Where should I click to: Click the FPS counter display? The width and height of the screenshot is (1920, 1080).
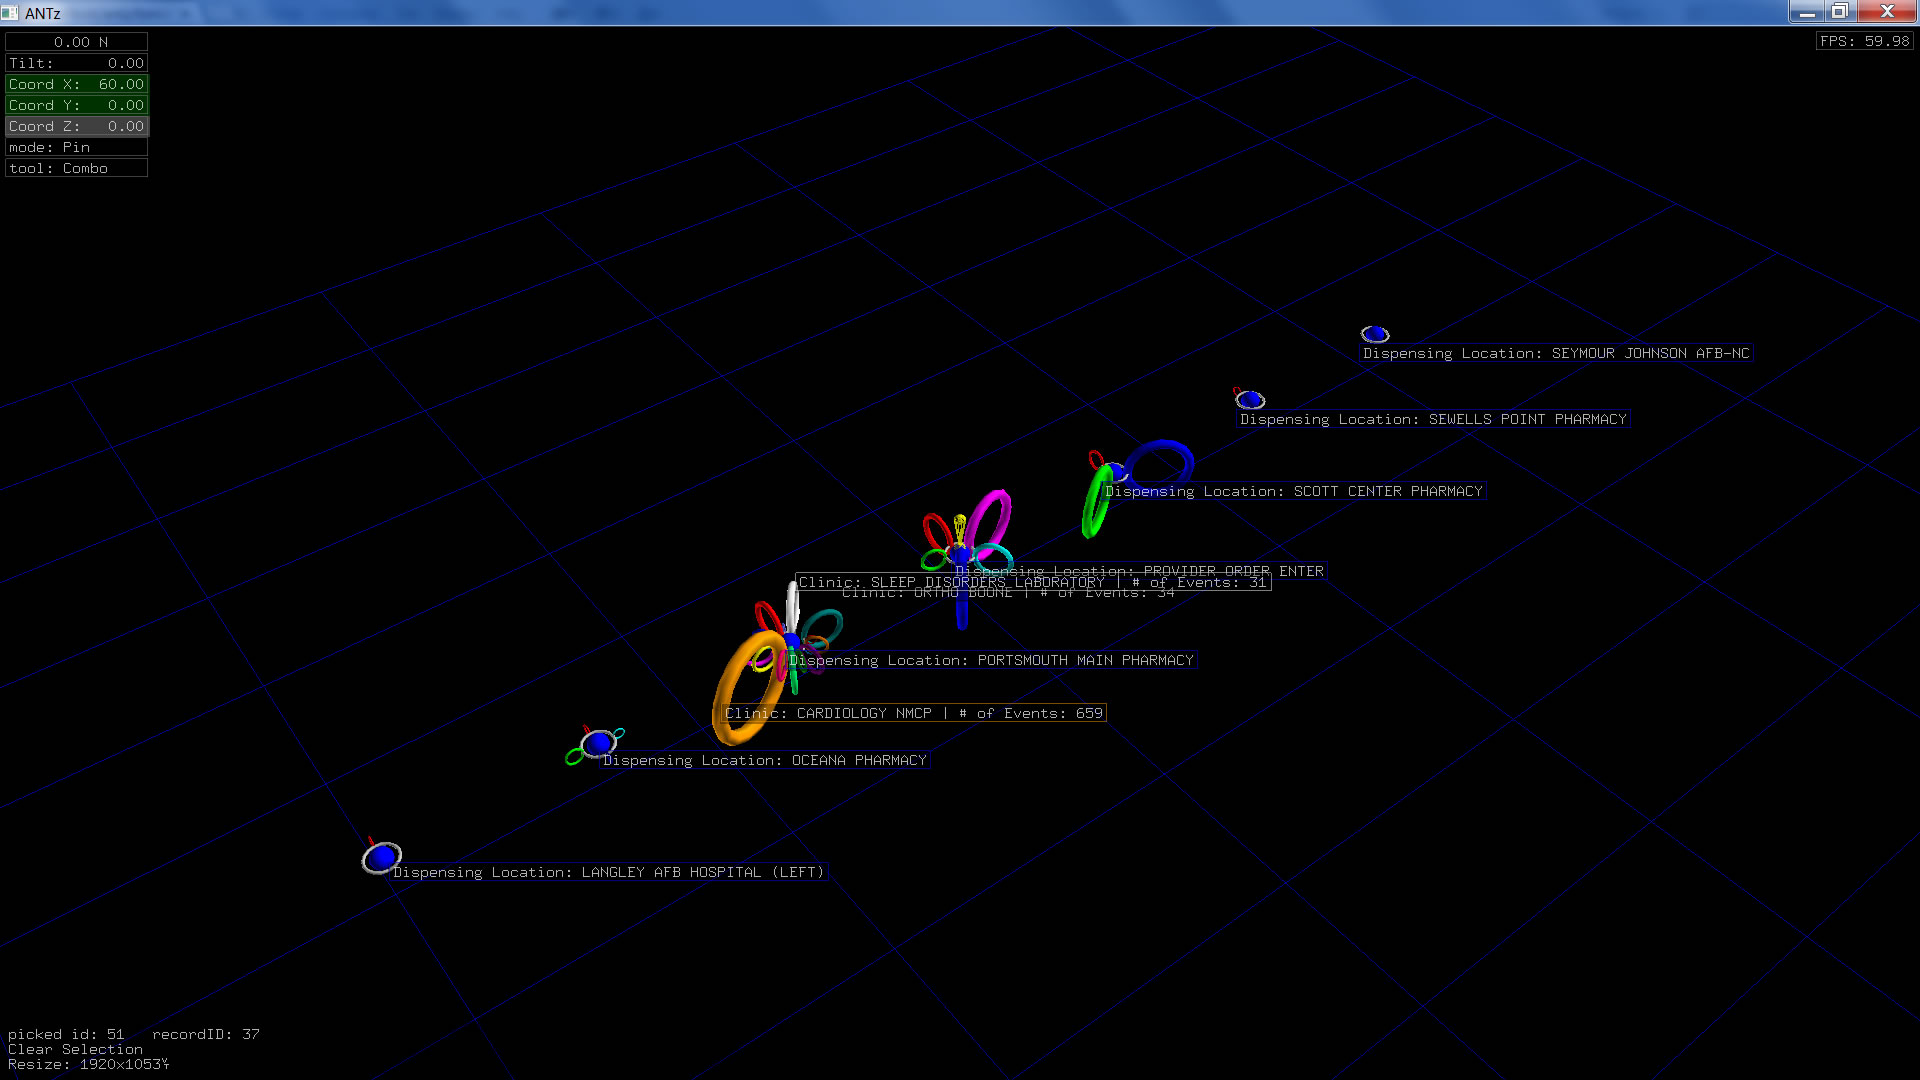click(1864, 41)
